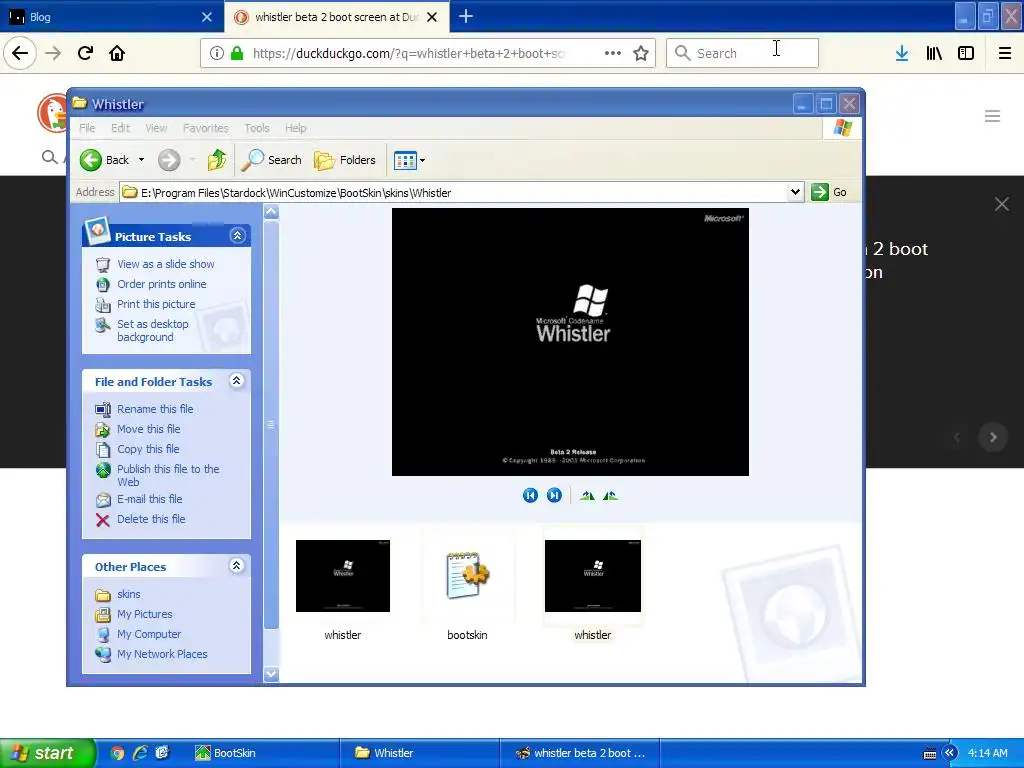1024x768 pixels.
Task: Open the browser Downloads arrow
Action: click(902, 53)
